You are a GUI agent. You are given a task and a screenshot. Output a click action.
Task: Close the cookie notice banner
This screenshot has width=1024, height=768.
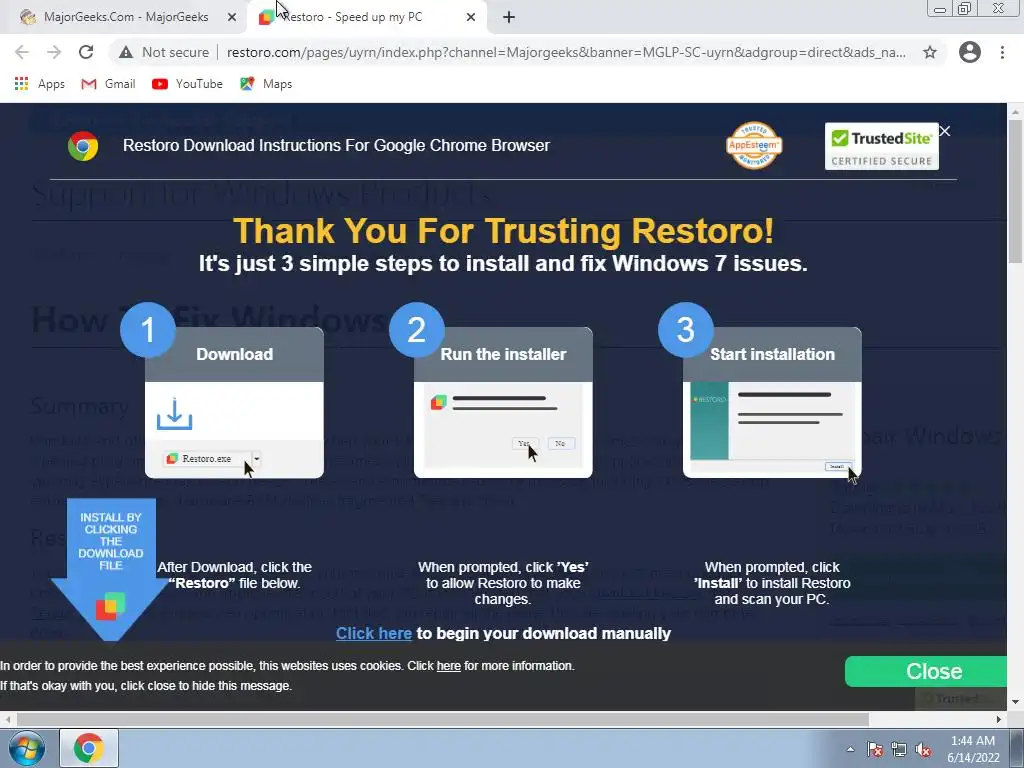tap(926, 671)
